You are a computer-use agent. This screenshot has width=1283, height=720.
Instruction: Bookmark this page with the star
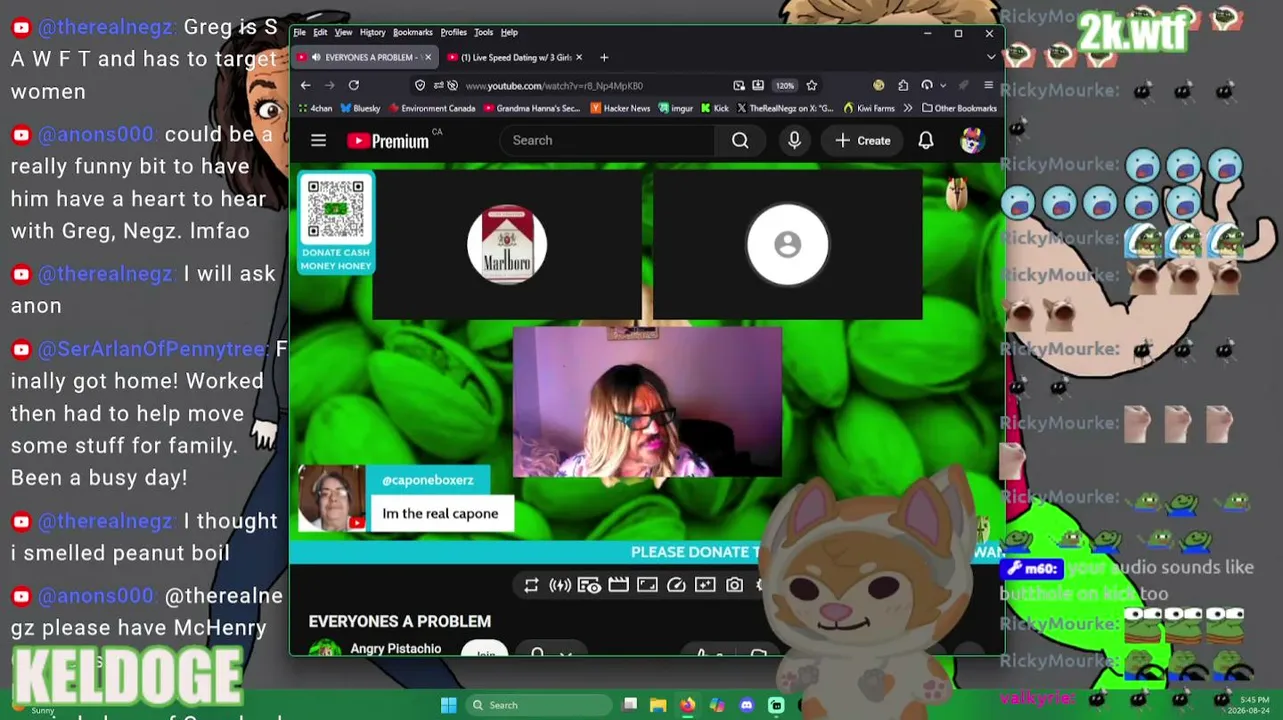tap(811, 85)
